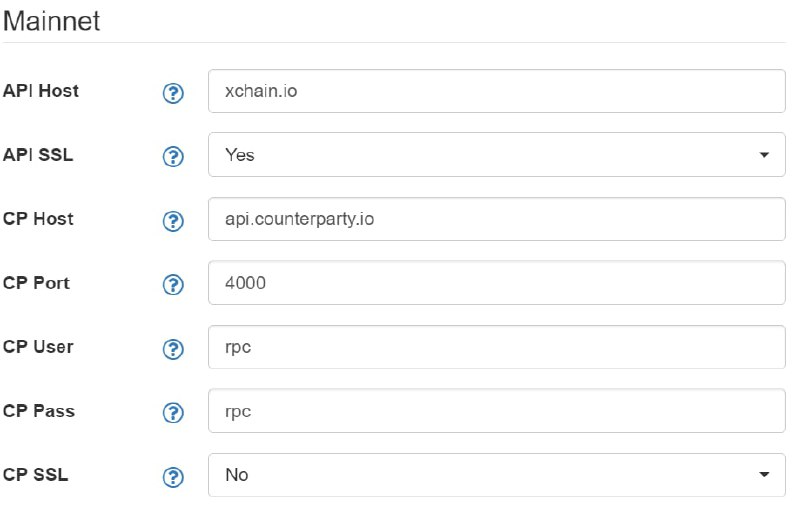Viewport: 800px width, 507px height.
Task: Click the help icon beside API Host
Action: pos(173,93)
